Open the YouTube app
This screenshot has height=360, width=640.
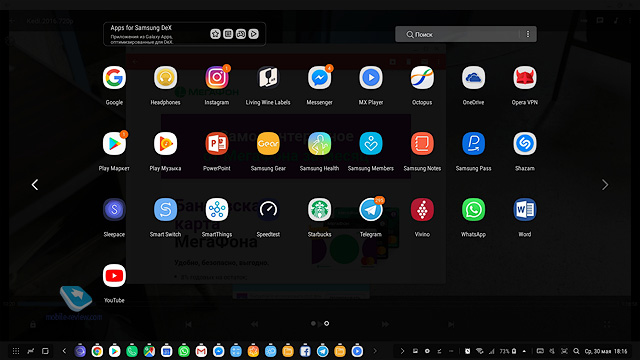pos(114,276)
